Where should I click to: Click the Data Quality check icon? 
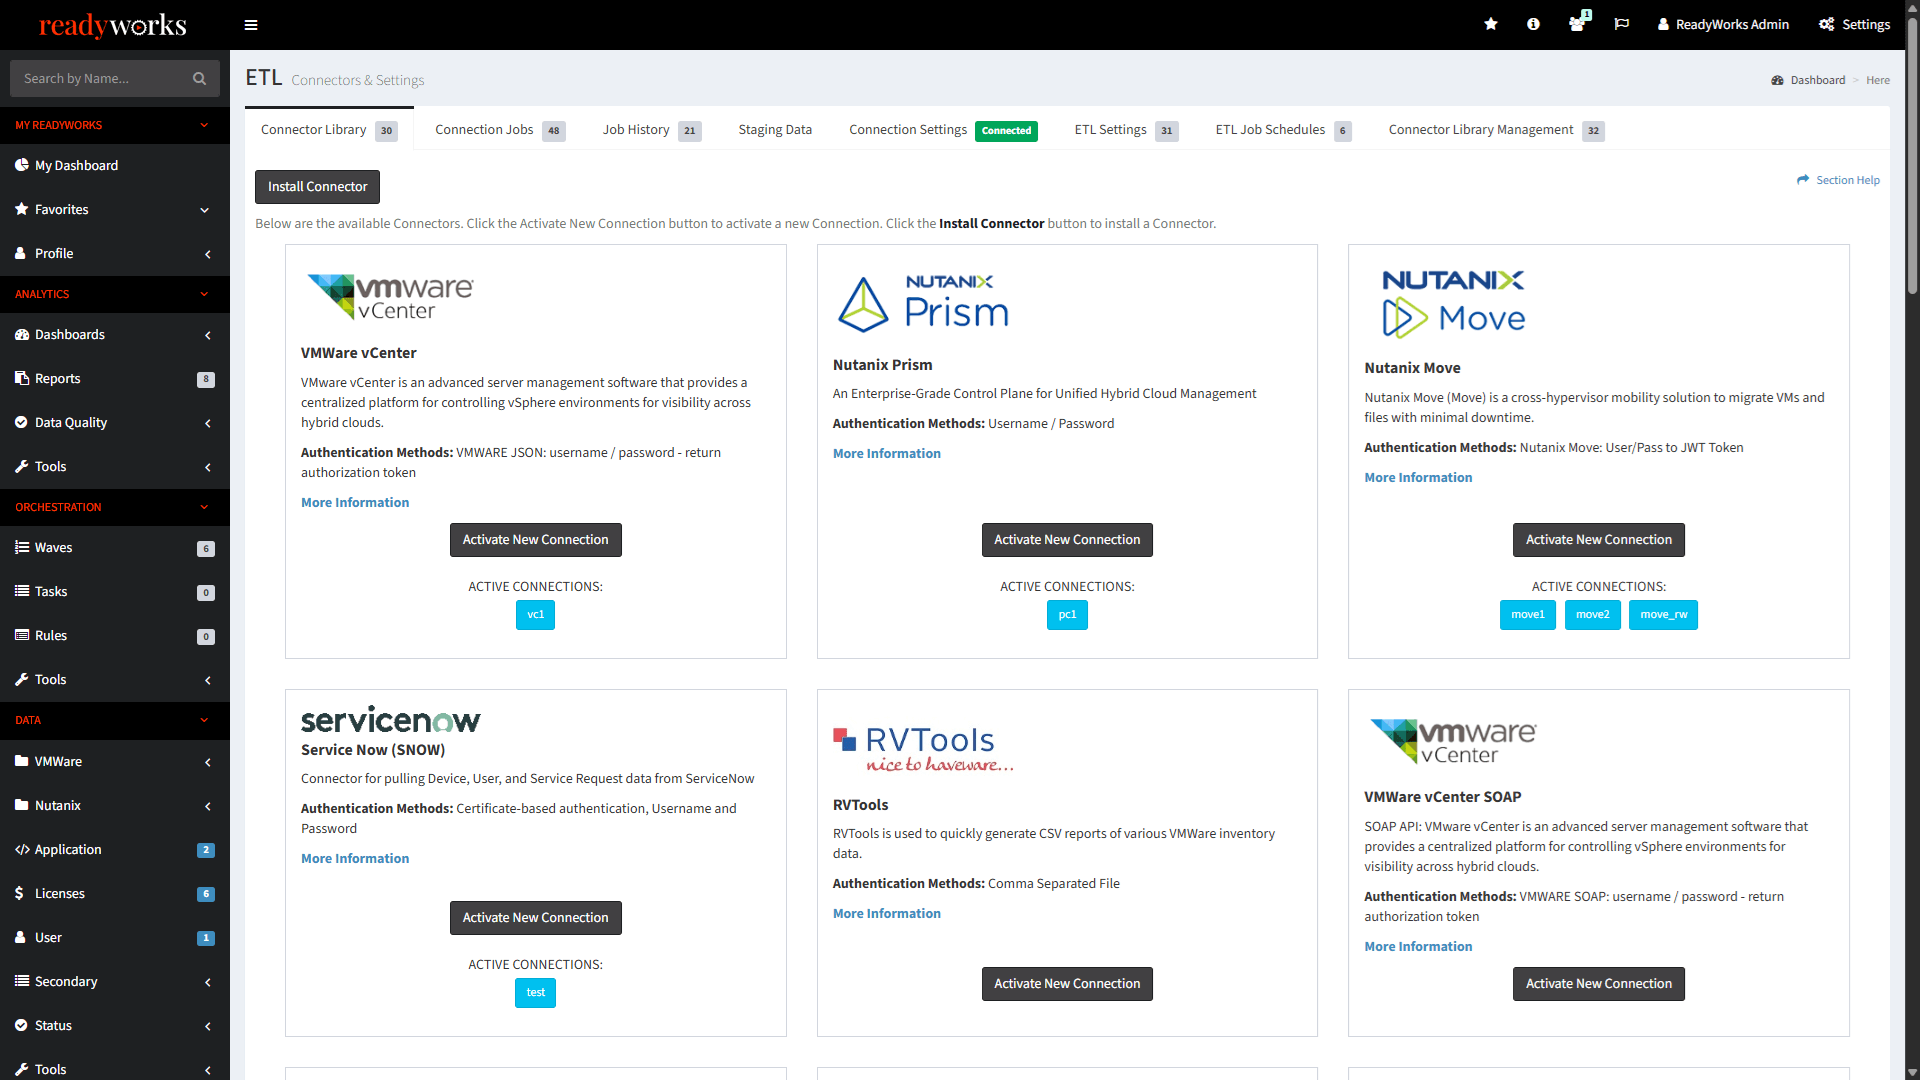(21, 422)
